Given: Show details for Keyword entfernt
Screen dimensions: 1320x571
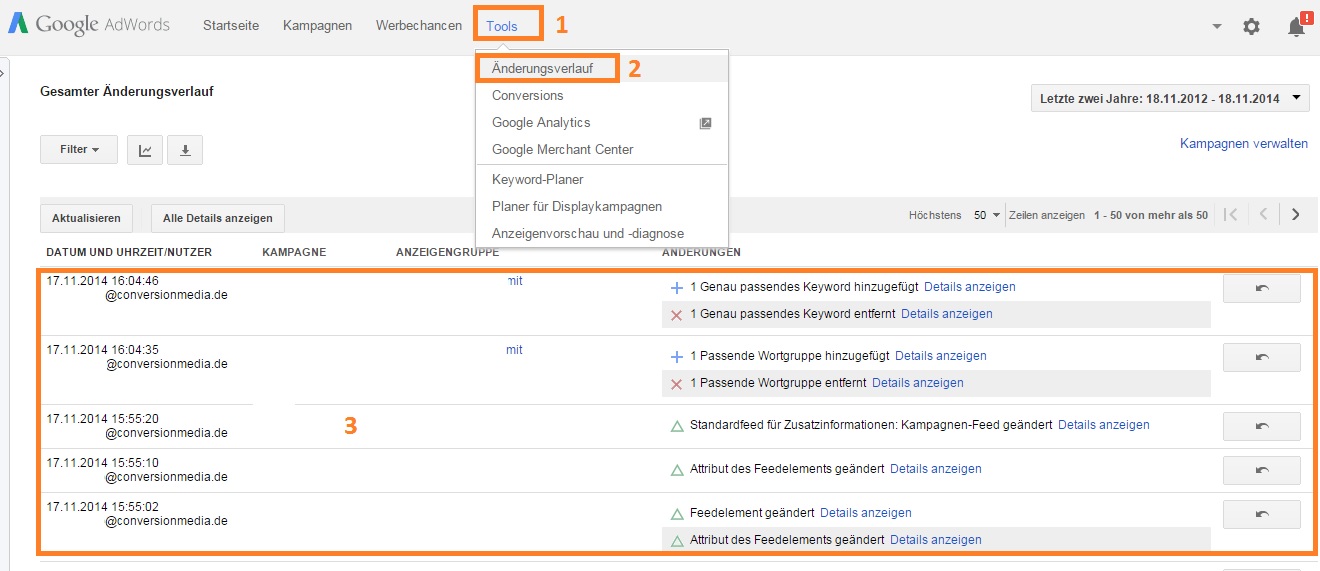Looking at the screenshot, I should pyautogui.click(x=947, y=314).
